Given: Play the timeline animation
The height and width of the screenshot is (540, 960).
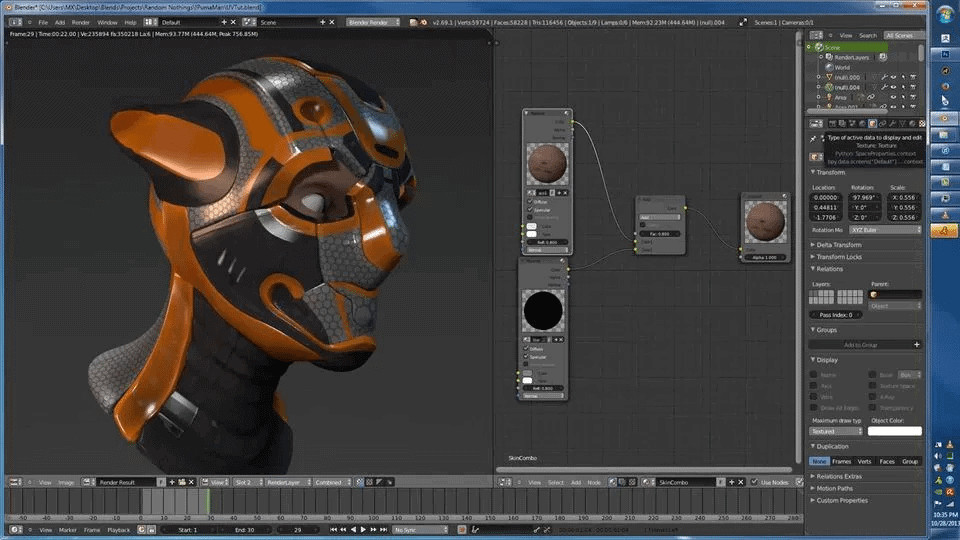Looking at the screenshot, I should (363, 530).
